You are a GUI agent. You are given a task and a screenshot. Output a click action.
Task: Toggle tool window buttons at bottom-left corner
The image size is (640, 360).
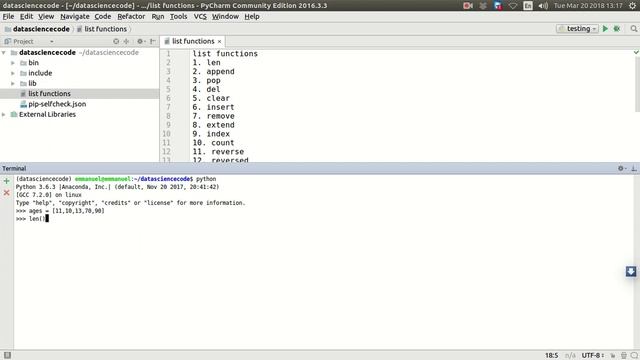tap(7, 355)
